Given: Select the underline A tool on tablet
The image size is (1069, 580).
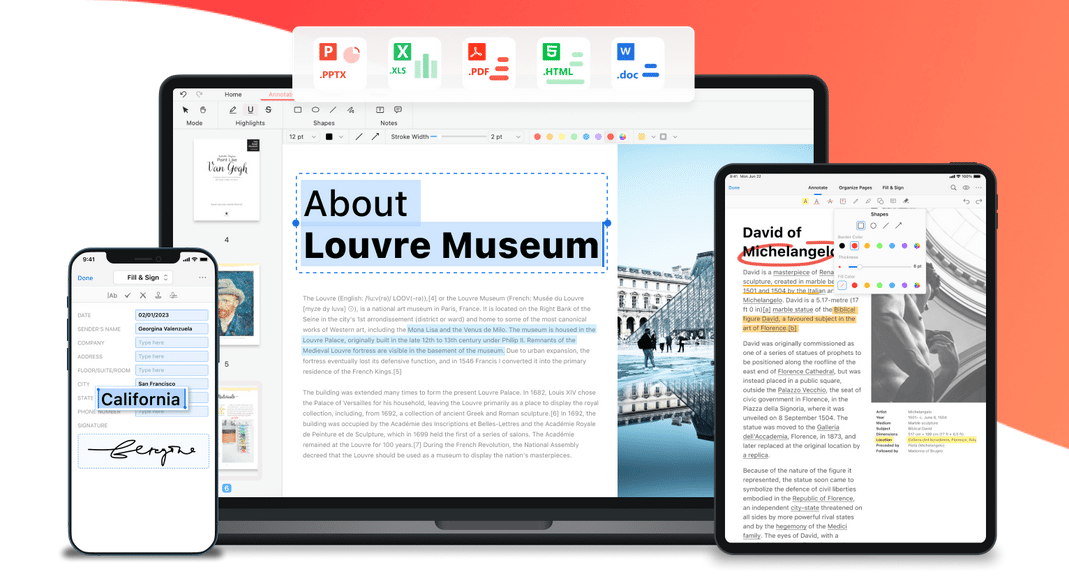Looking at the screenshot, I should (817, 202).
